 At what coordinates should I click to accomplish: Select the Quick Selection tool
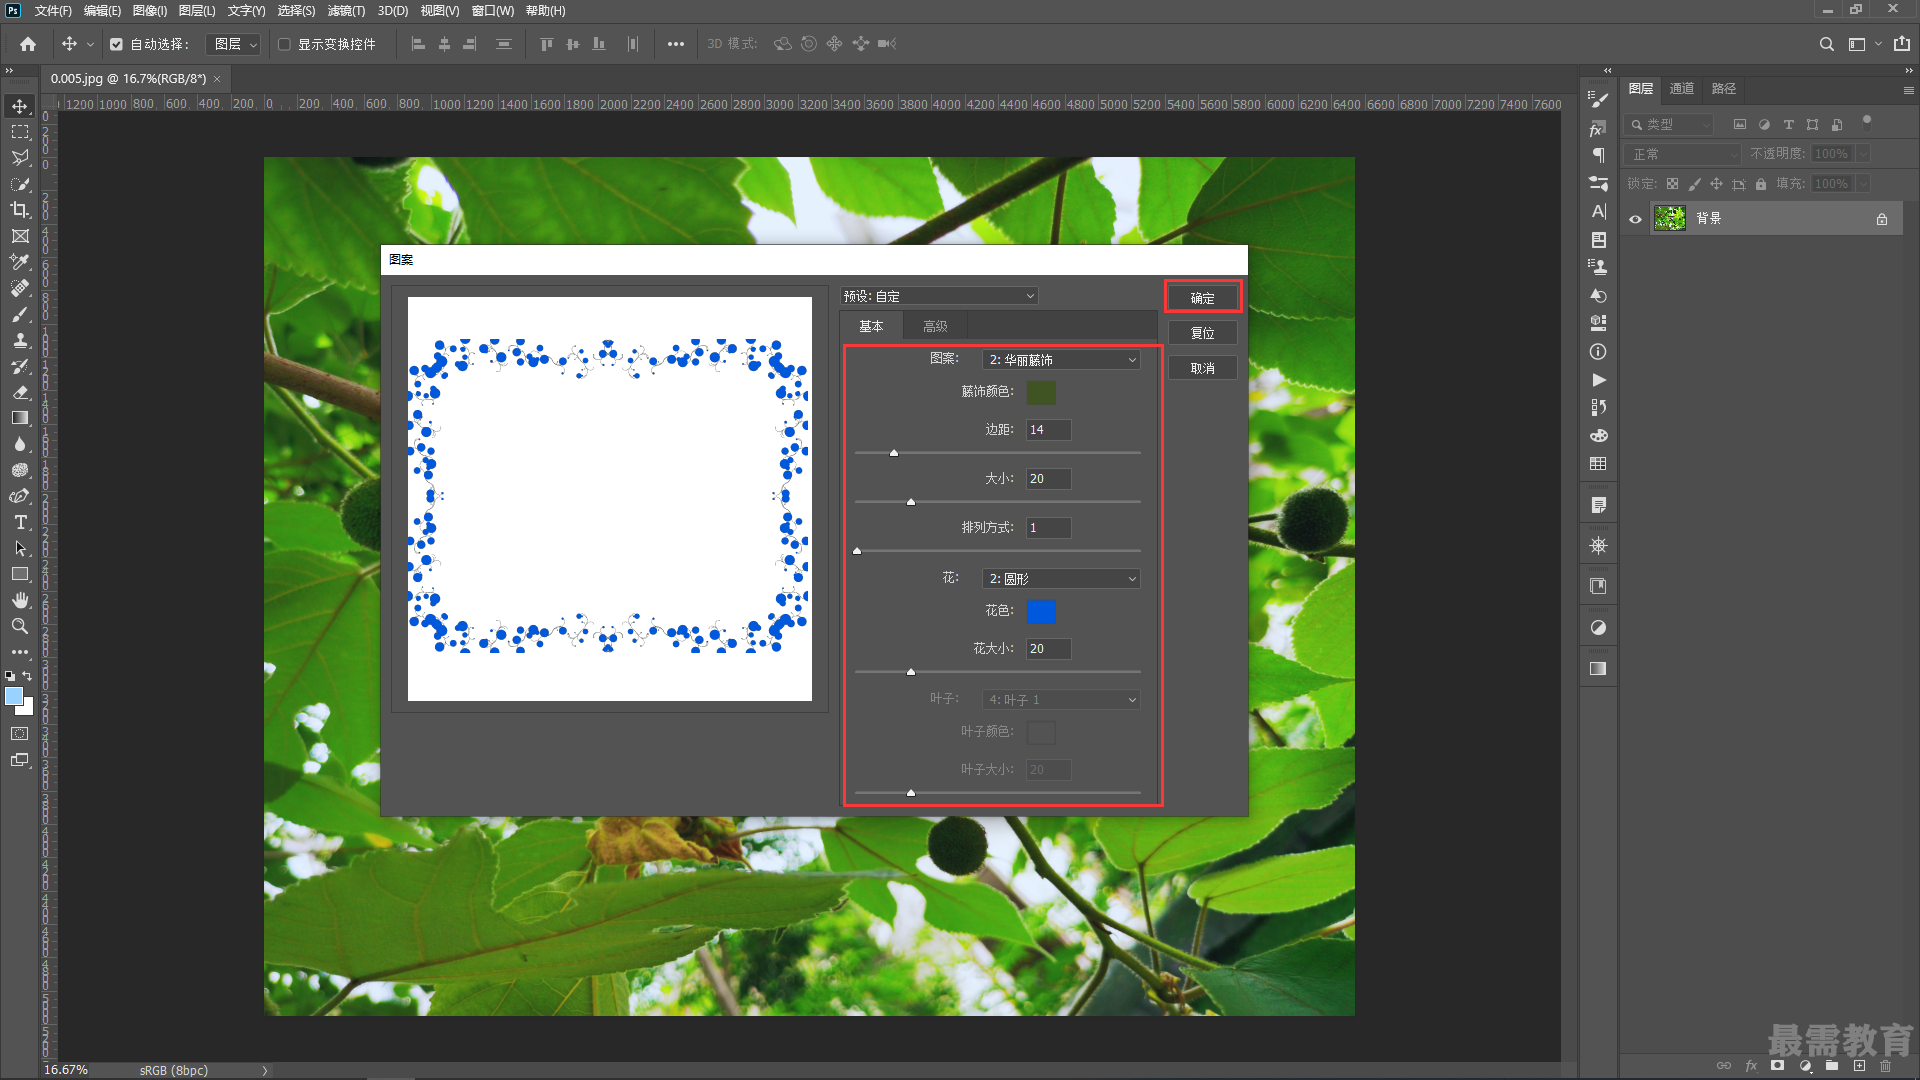coord(20,184)
